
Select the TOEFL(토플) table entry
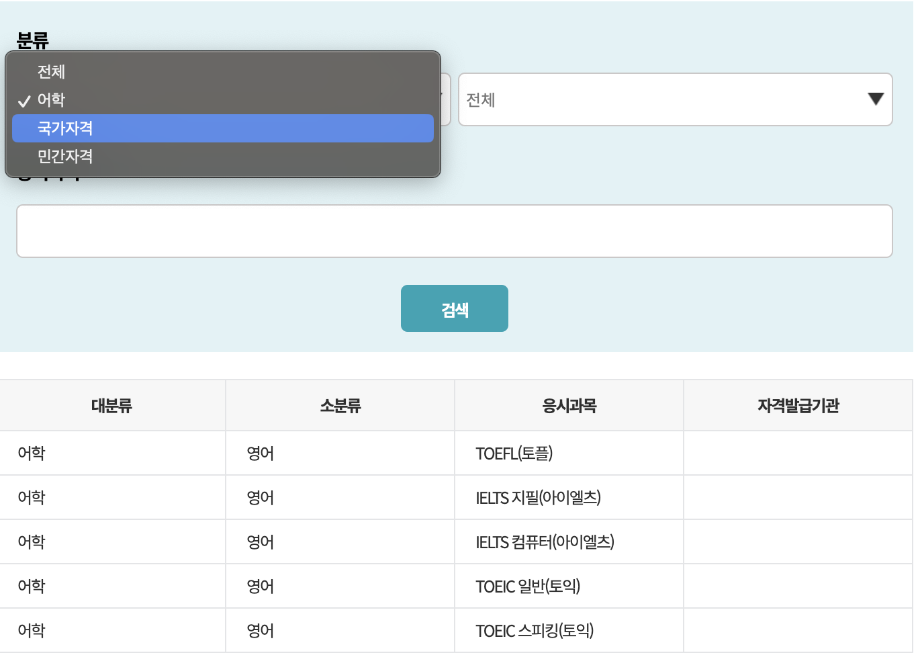pyautogui.click(x=514, y=454)
